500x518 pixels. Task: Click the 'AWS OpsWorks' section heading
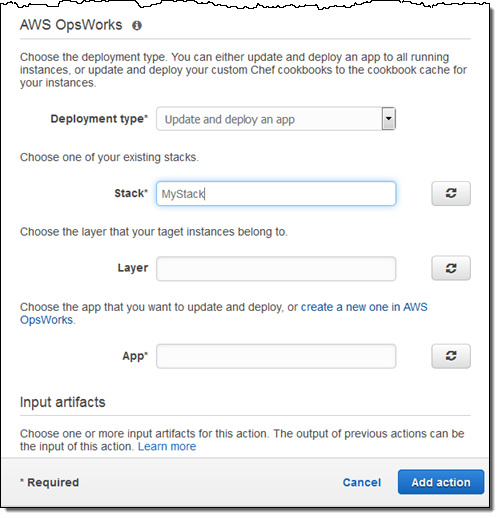coord(71,25)
